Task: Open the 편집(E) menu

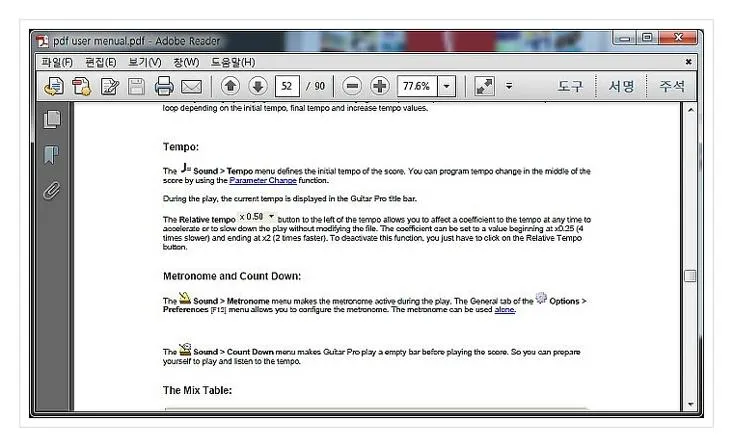Action: 101,62
